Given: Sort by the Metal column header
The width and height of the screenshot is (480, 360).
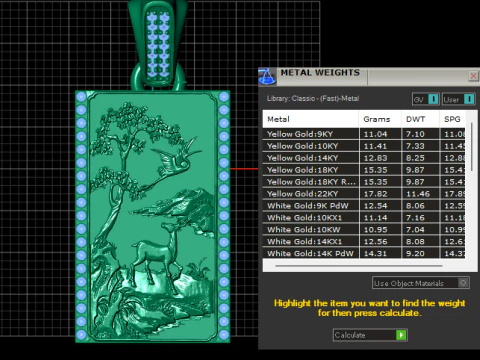Looking at the screenshot, I should pos(311,119).
